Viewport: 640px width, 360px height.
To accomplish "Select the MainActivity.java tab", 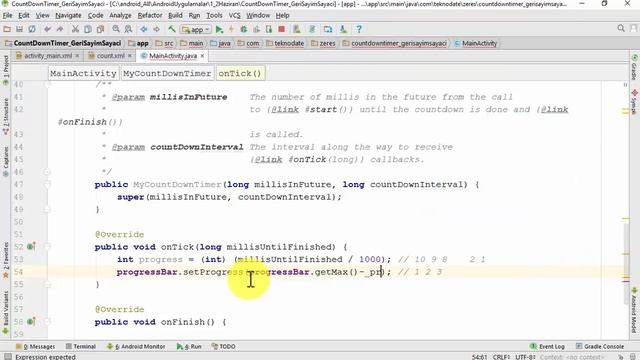I will [173, 56].
